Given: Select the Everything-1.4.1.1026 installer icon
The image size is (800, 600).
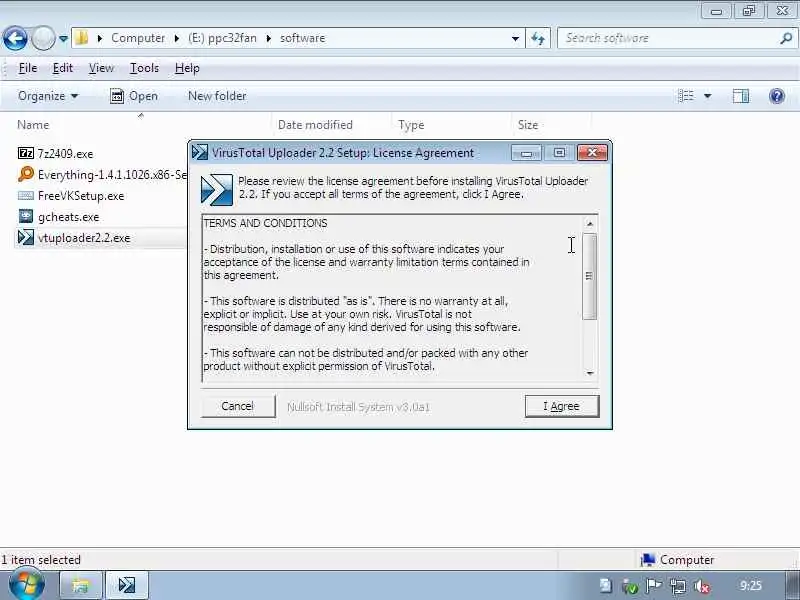Looking at the screenshot, I should pos(26,174).
